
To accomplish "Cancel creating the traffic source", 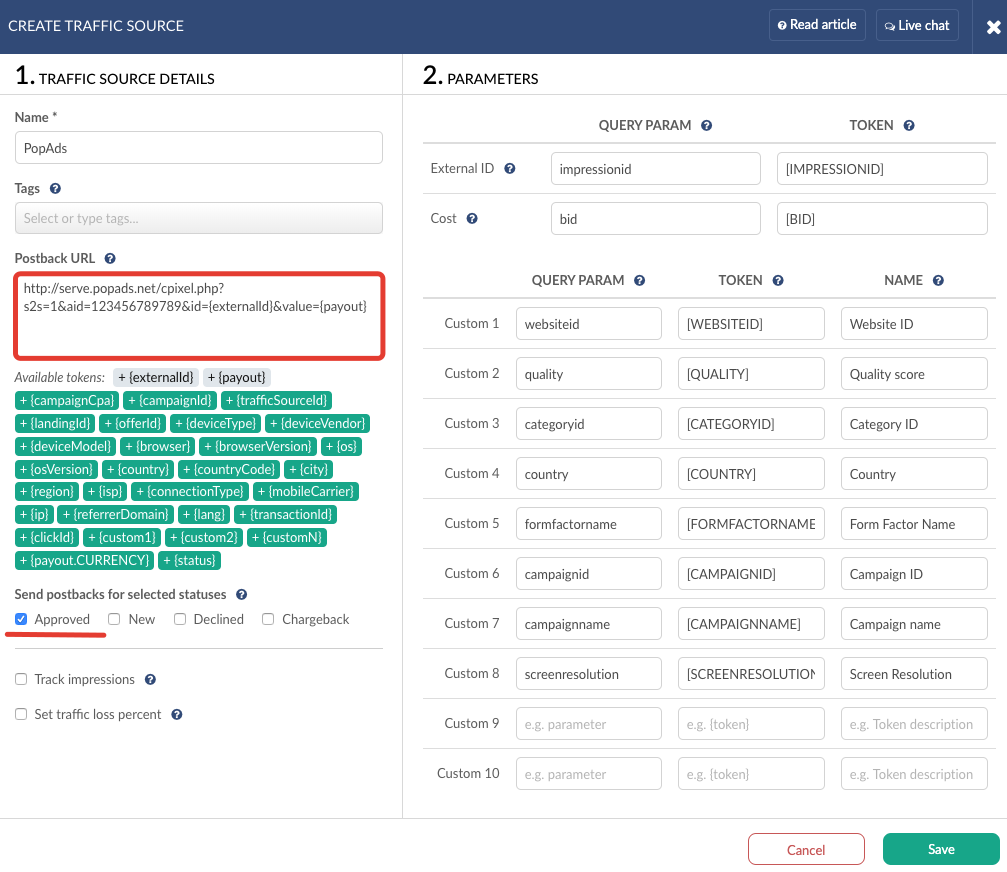I will [806, 849].
